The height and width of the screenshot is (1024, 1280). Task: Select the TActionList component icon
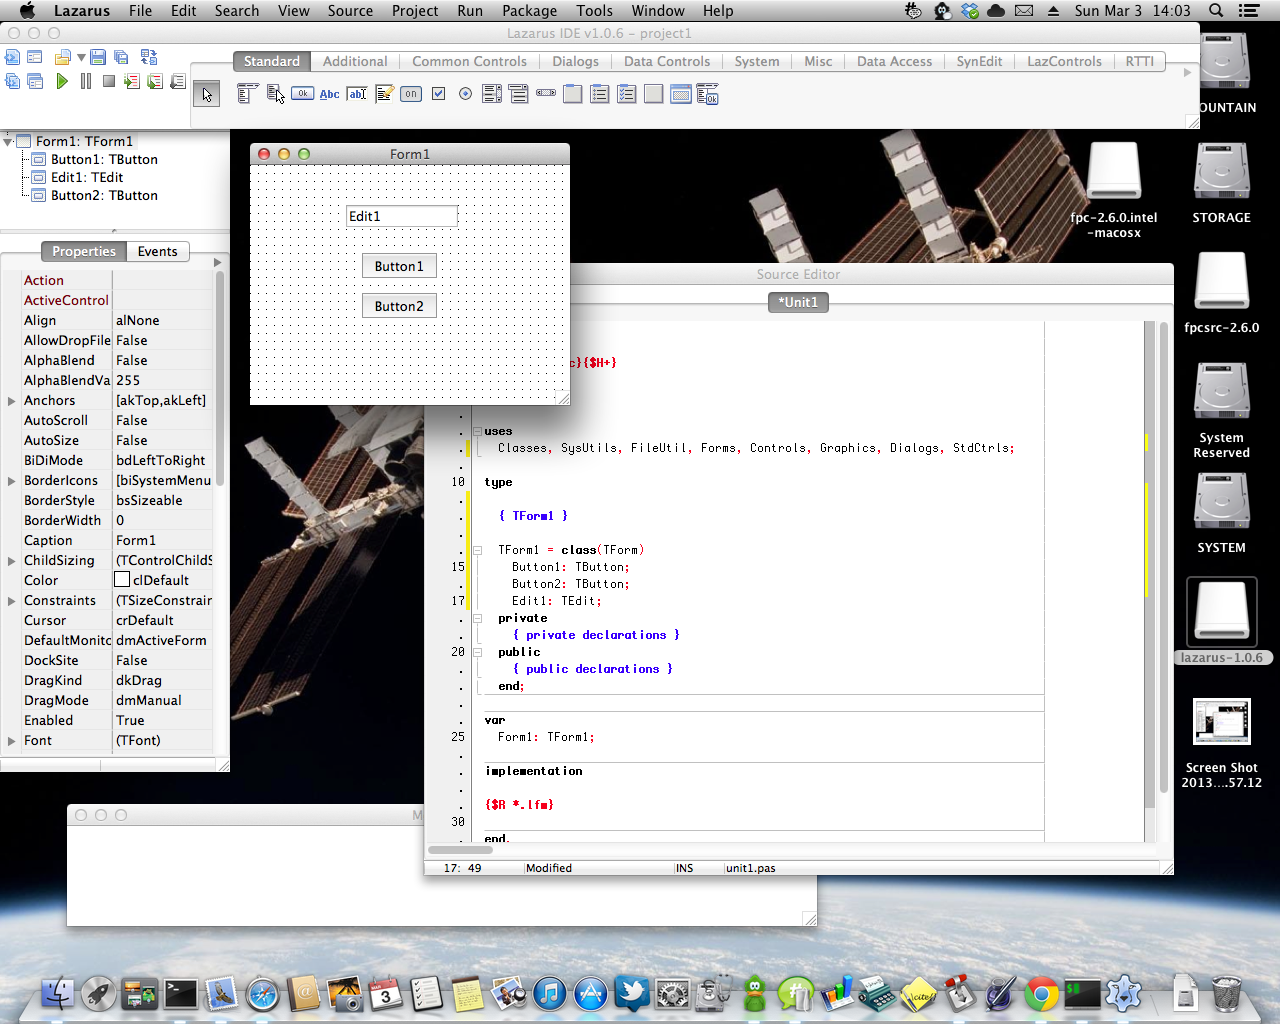coord(707,94)
